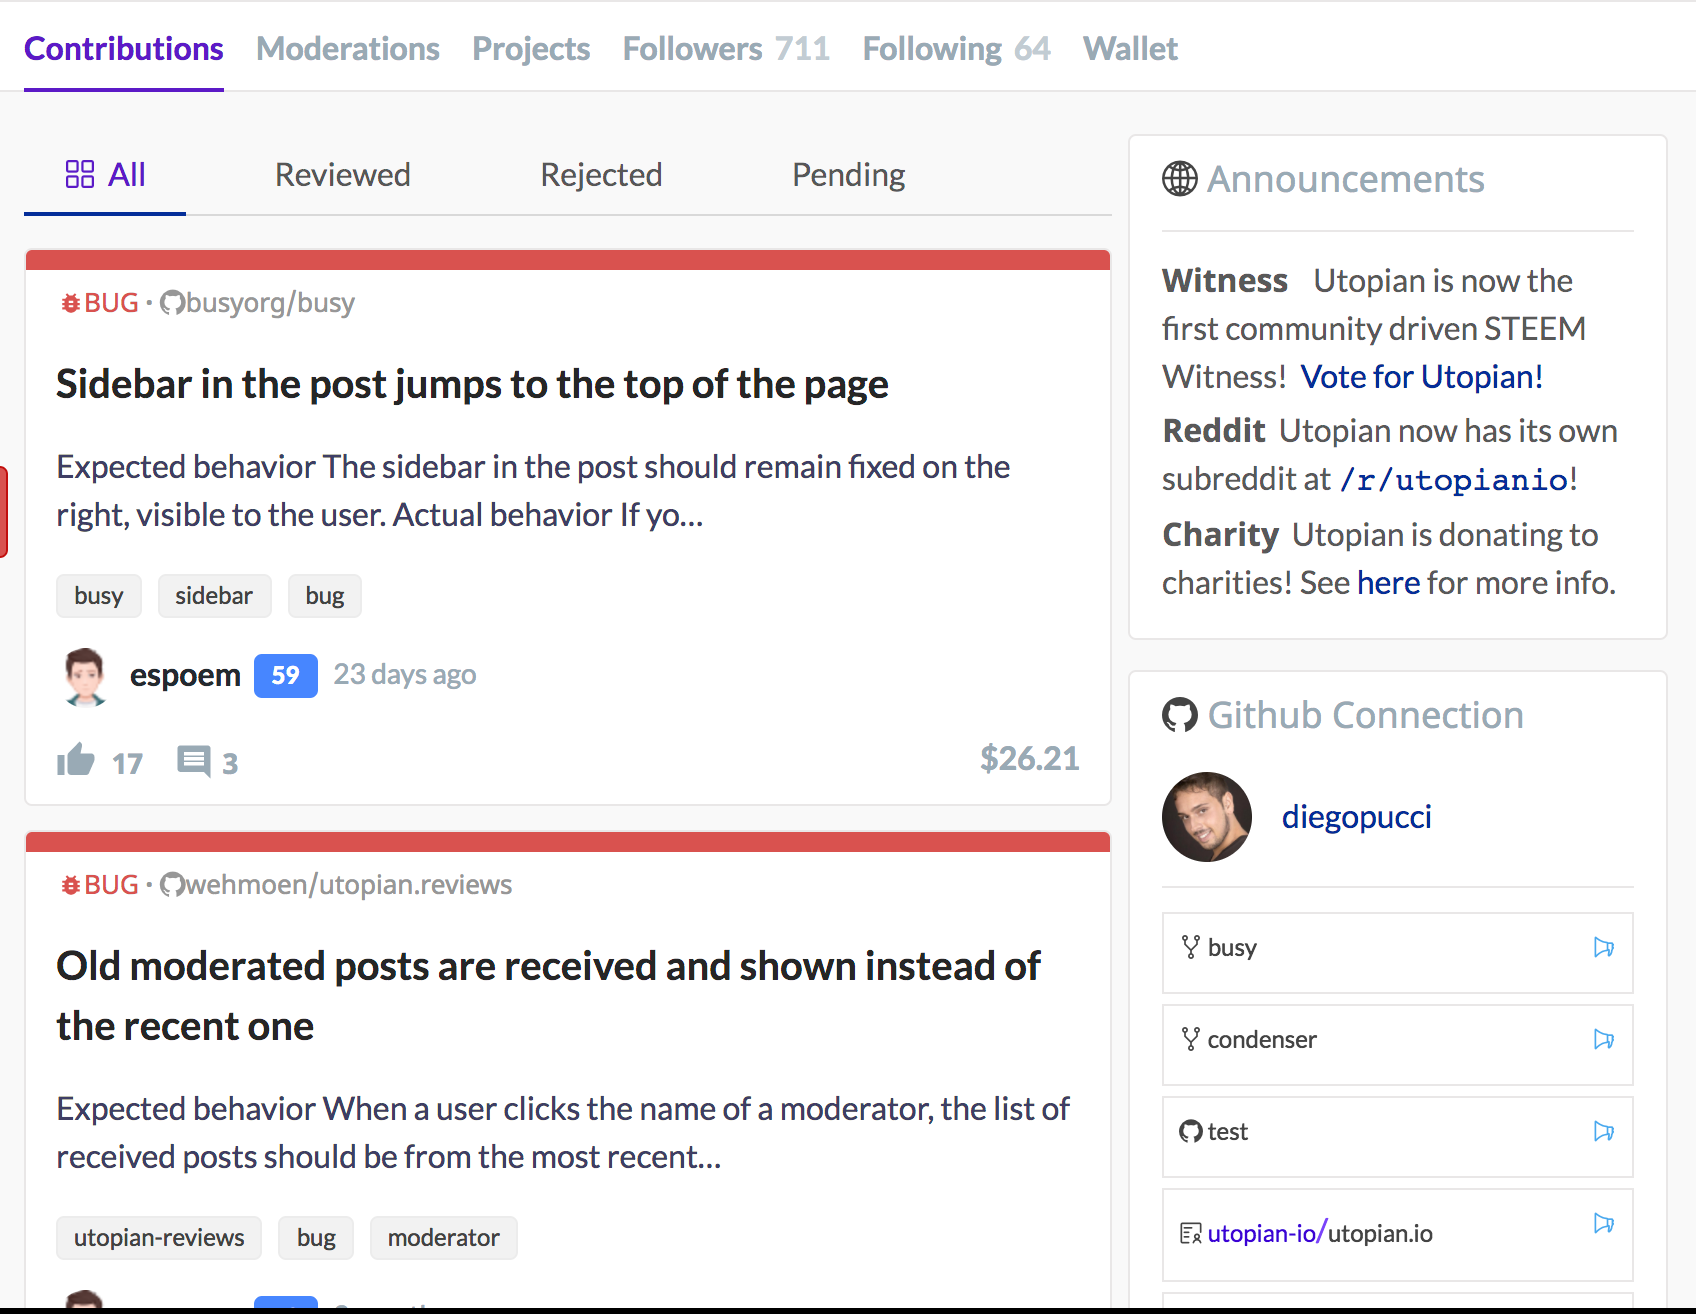Screen dimensions: 1696x1314
Task: Open the comments icon with 3 replies
Action: (194, 761)
